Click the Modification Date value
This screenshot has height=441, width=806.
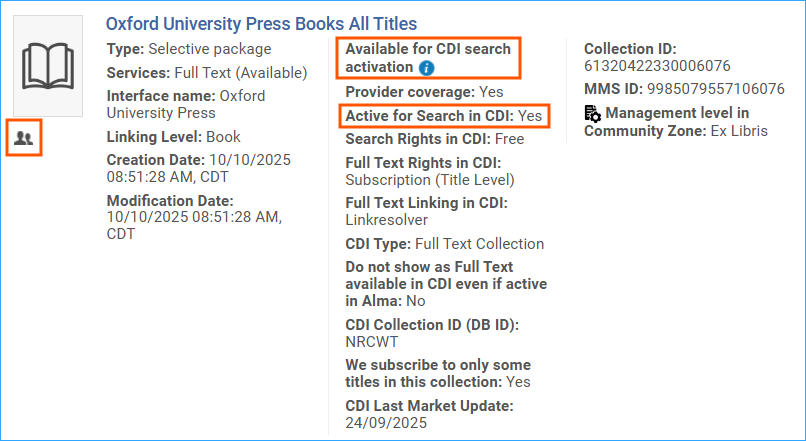click(x=194, y=225)
